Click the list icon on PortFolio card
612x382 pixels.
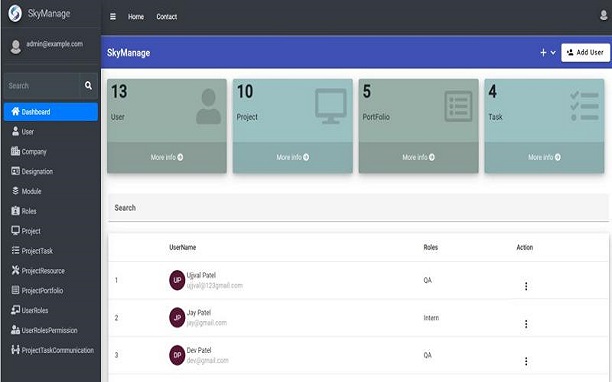pyautogui.click(x=458, y=106)
